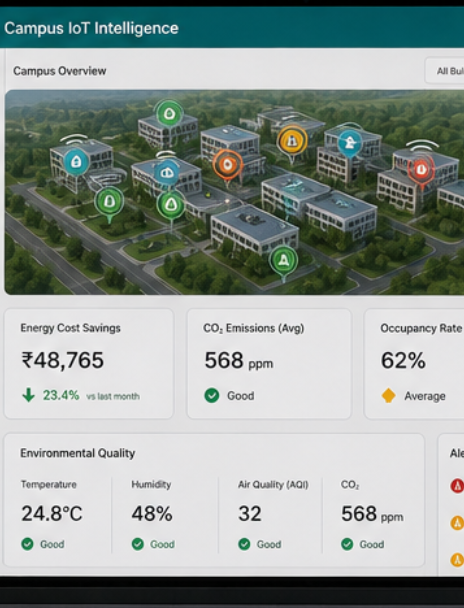Click the red alert icon in the Alerts panel
The height and width of the screenshot is (608, 464).
coord(457,486)
